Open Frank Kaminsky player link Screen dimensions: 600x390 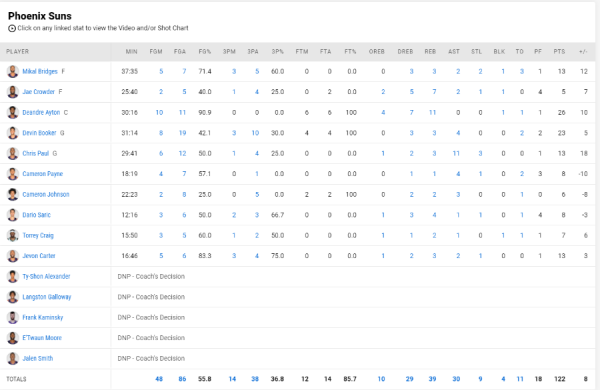pyautogui.click(x=42, y=317)
